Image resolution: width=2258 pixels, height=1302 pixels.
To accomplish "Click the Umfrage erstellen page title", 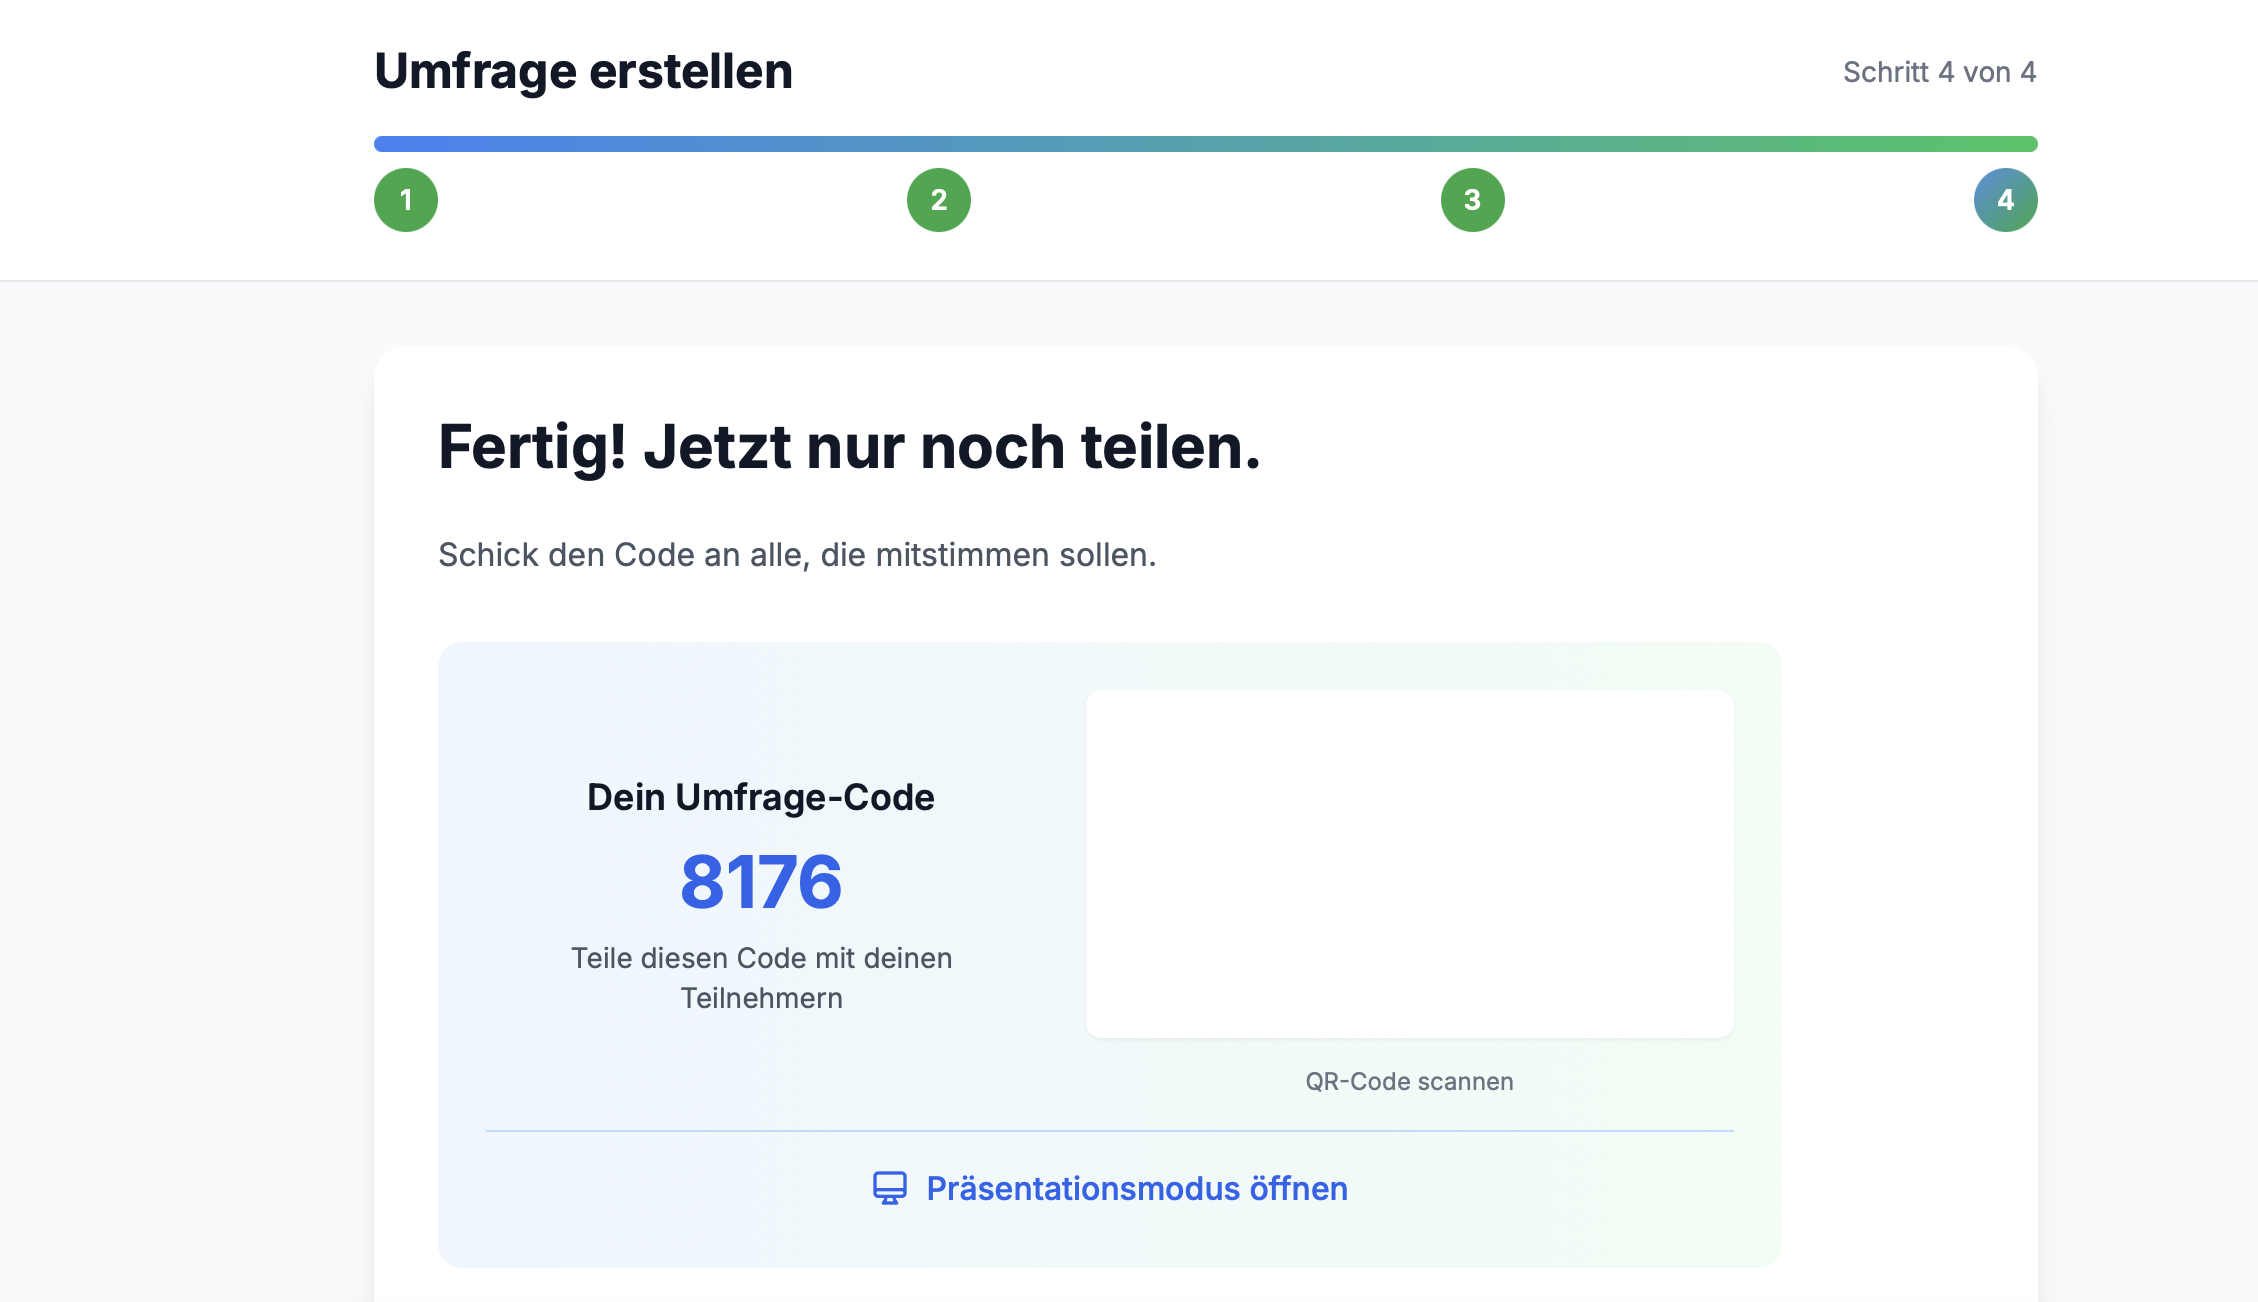I will pos(583,70).
